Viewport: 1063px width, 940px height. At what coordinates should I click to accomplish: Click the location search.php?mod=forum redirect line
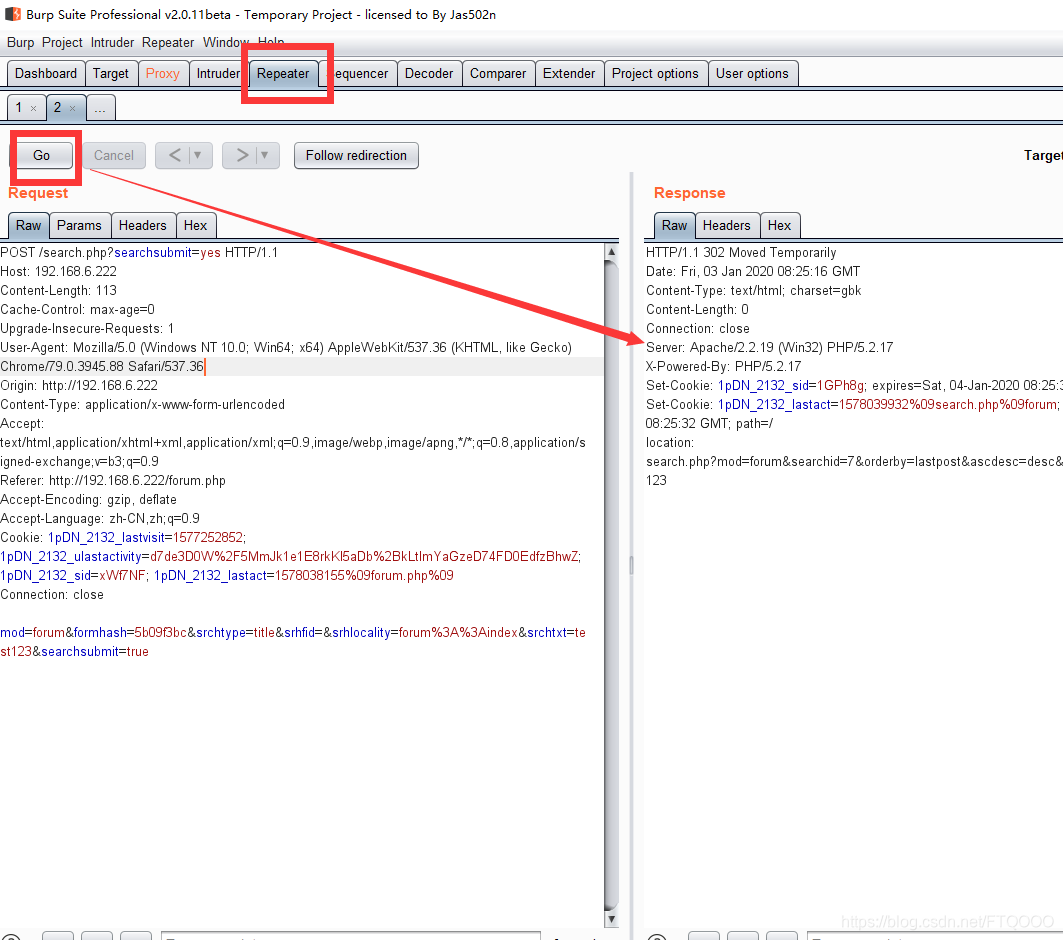[x=854, y=461]
